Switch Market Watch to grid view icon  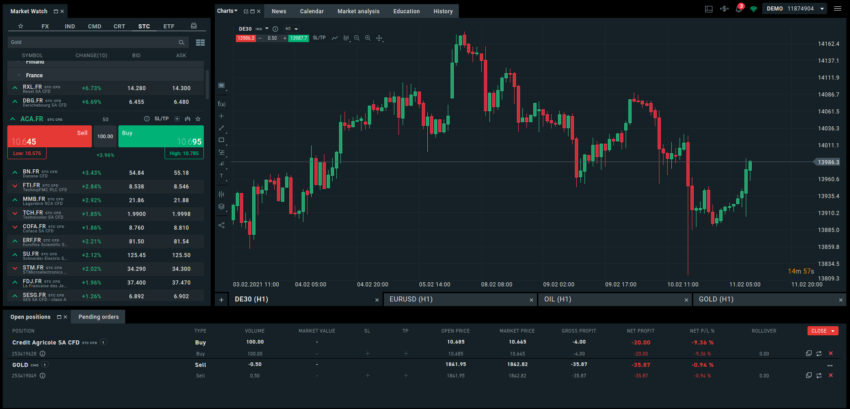click(x=201, y=43)
